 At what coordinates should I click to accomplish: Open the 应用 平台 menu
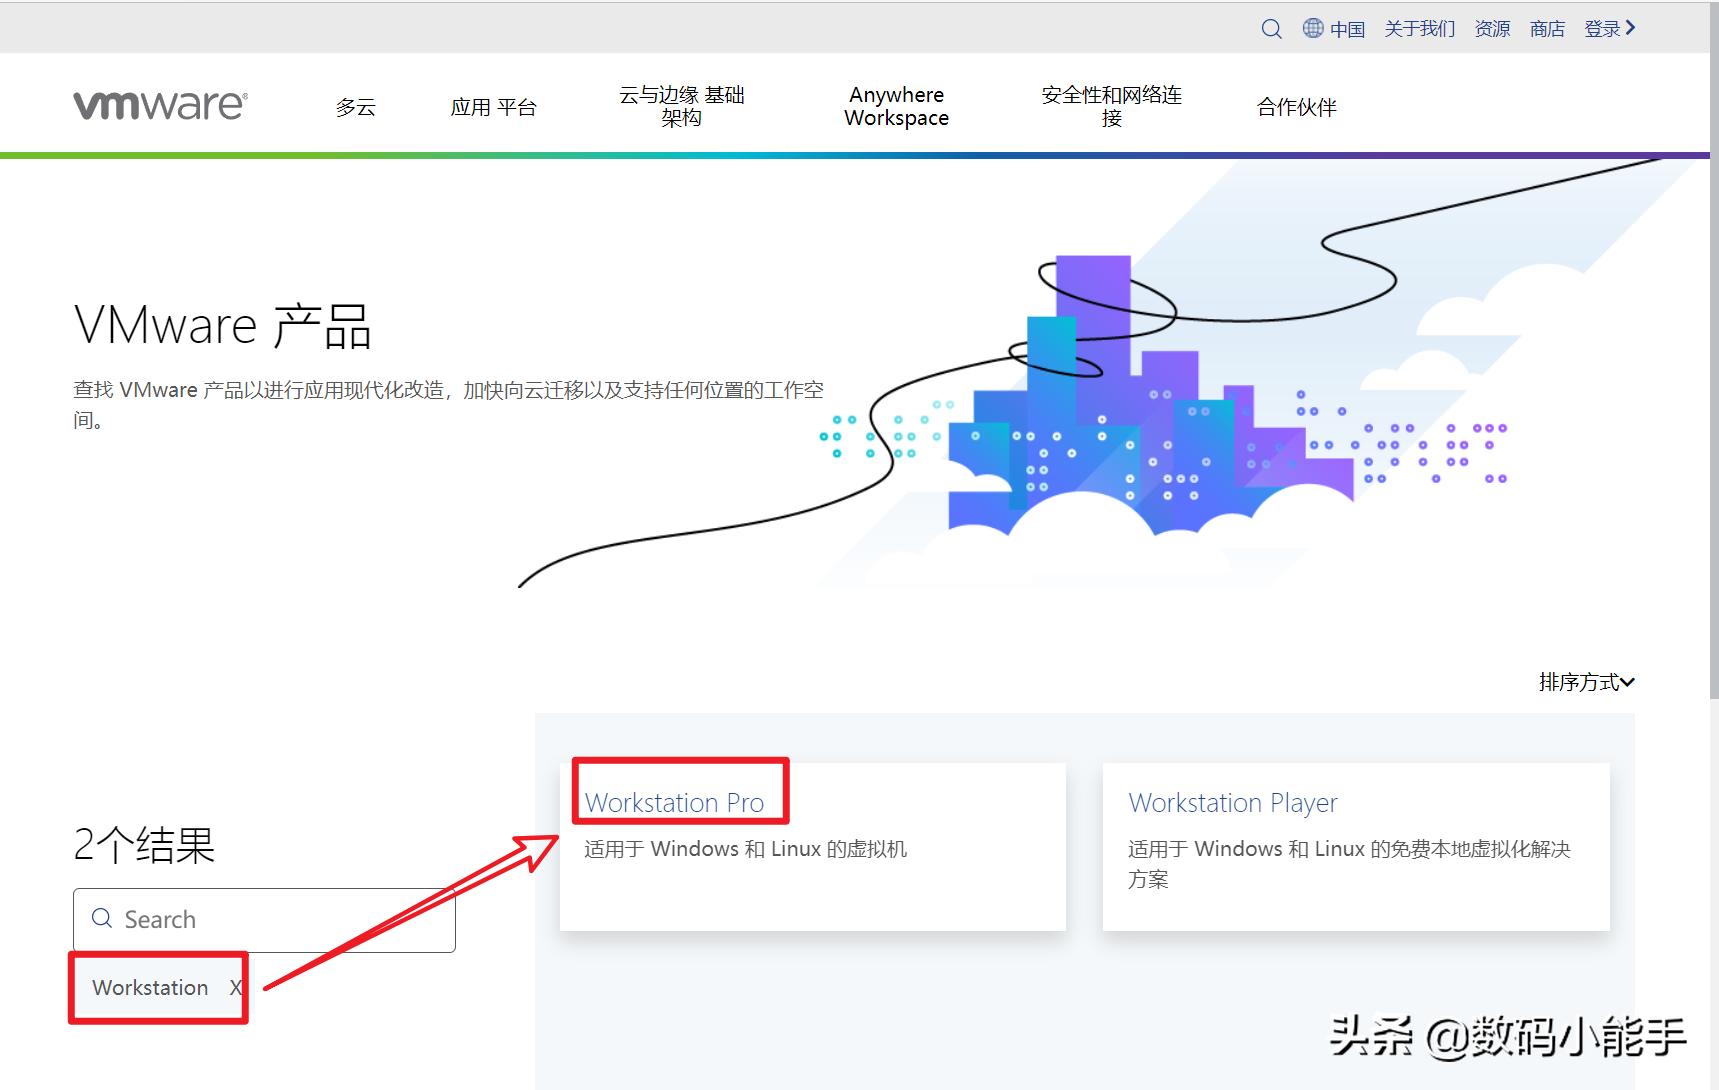pyautogui.click(x=495, y=107)
